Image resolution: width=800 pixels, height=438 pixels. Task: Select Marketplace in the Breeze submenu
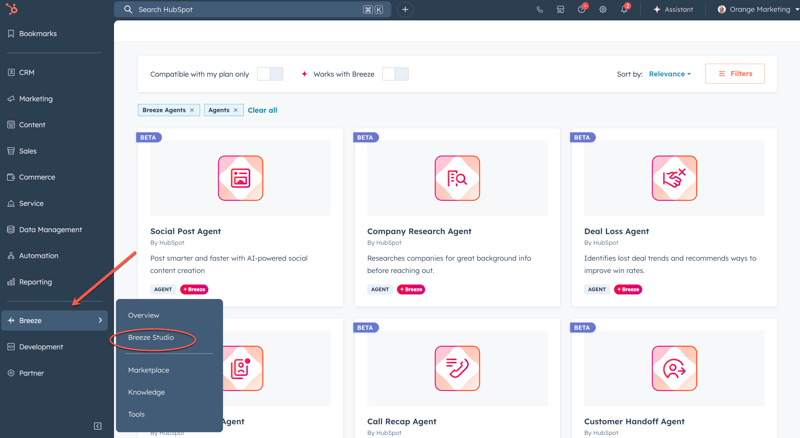148,370
